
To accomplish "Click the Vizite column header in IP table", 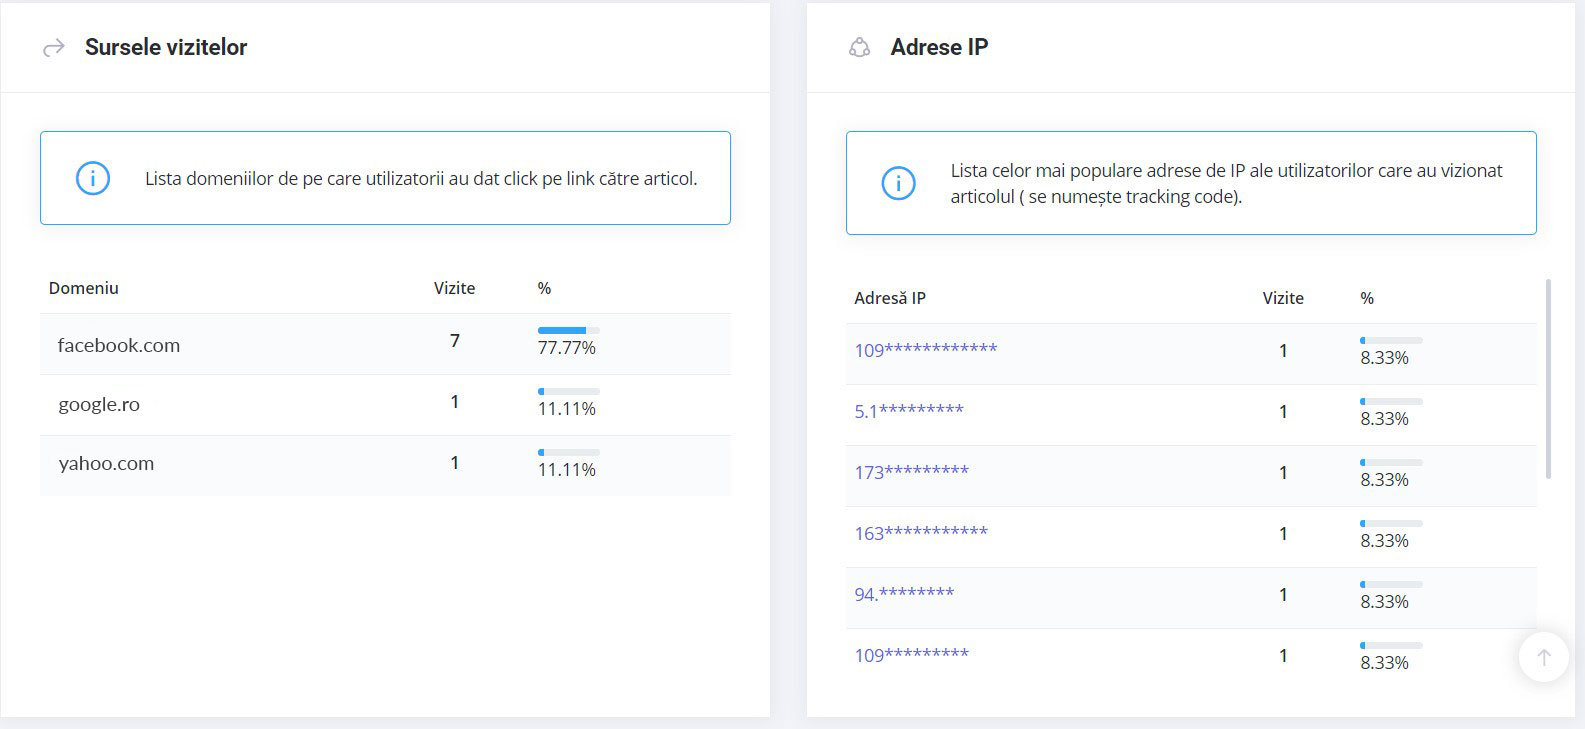I will click(1283, 298).
